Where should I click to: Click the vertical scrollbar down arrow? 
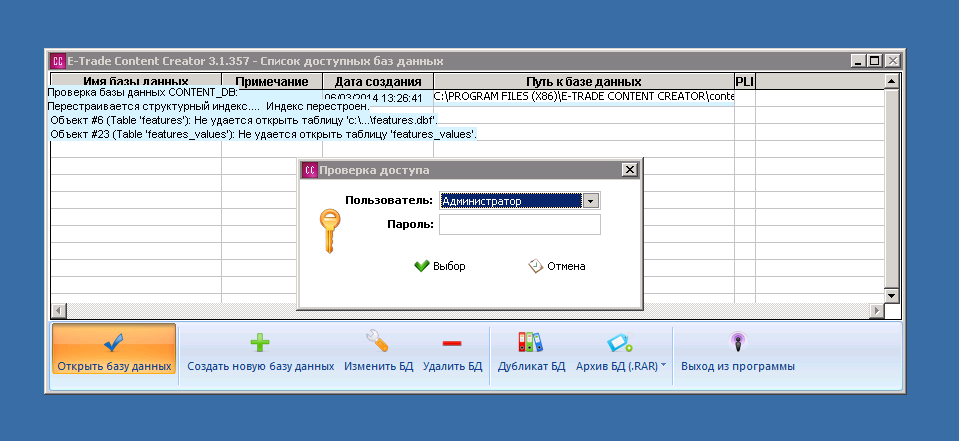click(892, 296)
